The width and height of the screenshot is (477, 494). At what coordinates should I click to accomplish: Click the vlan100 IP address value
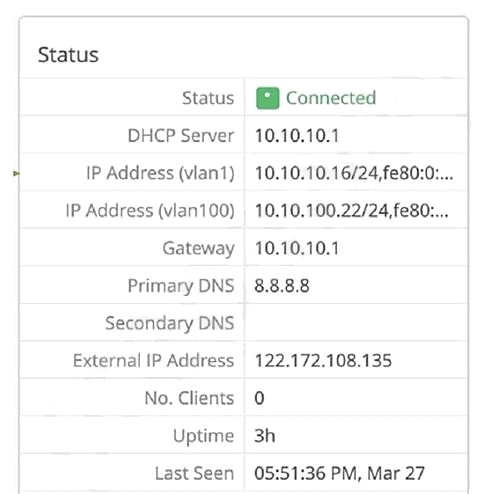point(352,211)
